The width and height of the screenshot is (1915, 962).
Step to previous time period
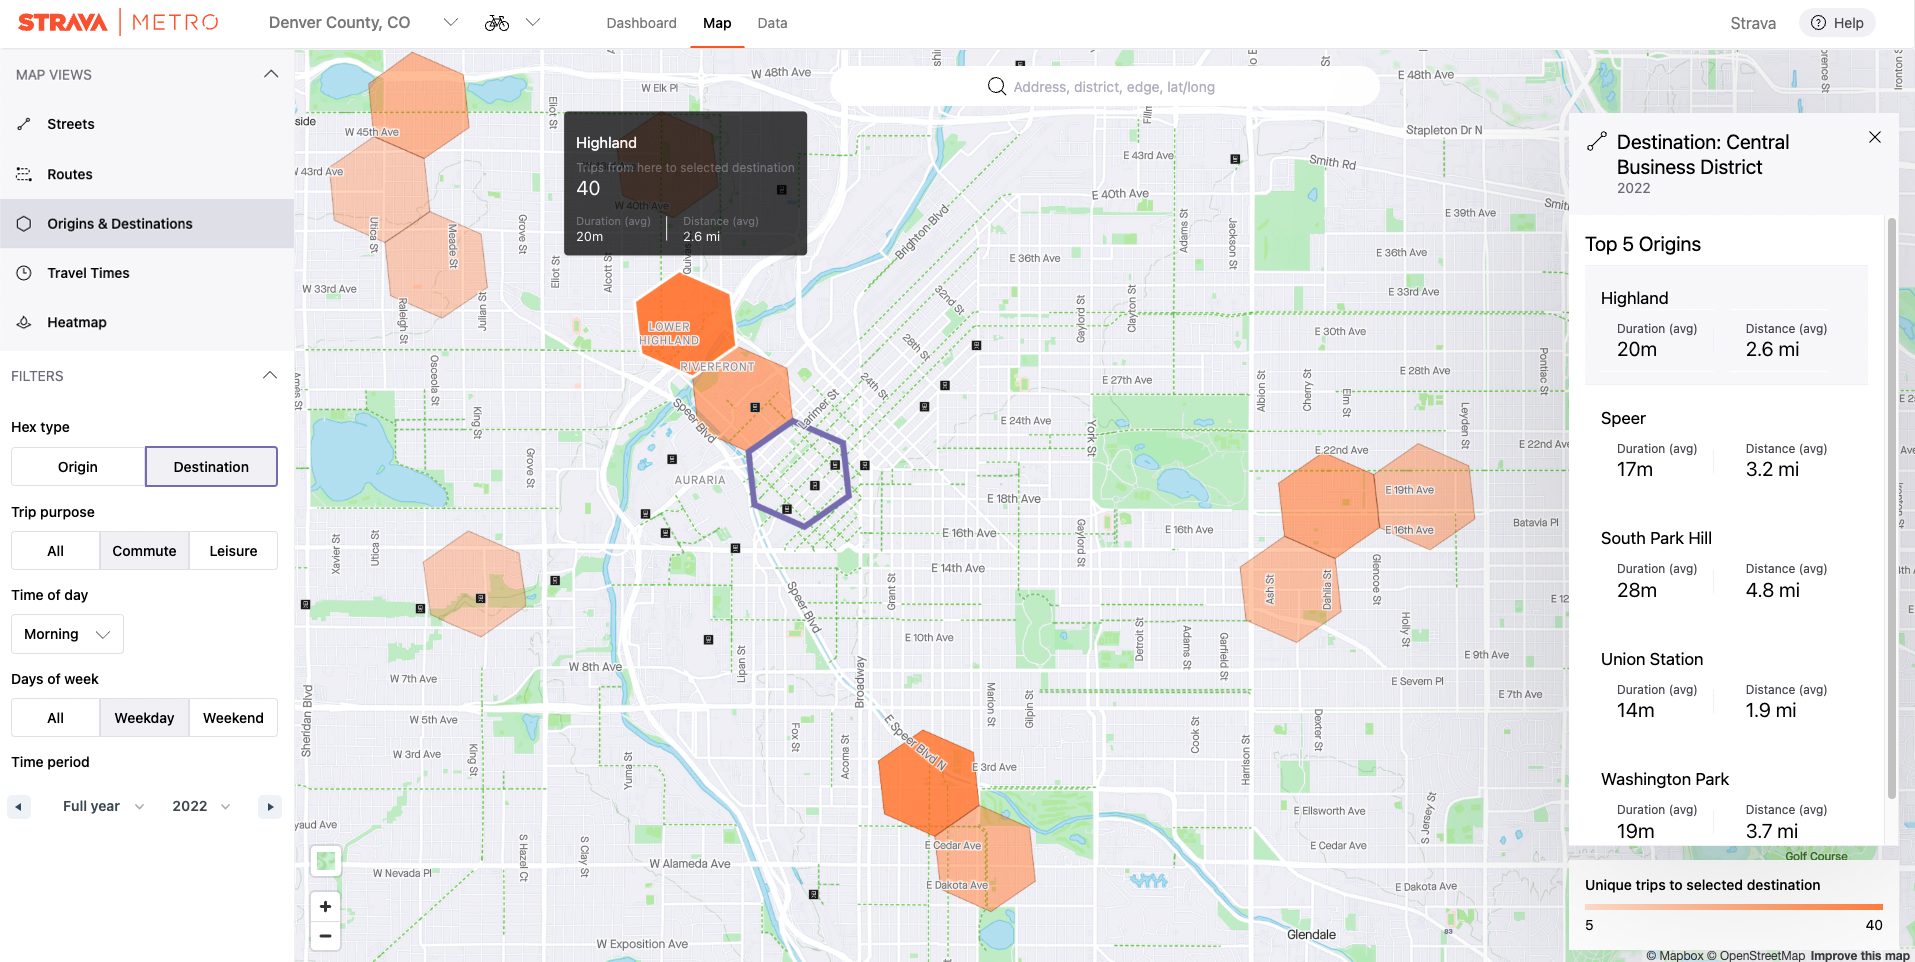pos(19,807)
